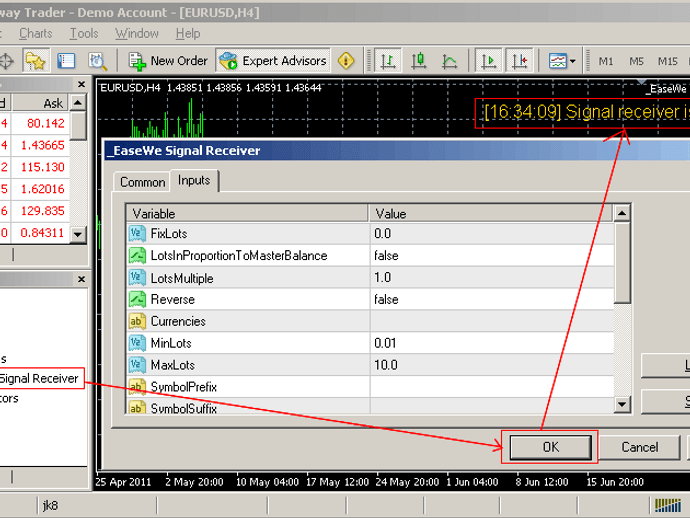Toggle the Expert Advisors button
The width and height of the screenshot is (690, 518).
[273, 61]
